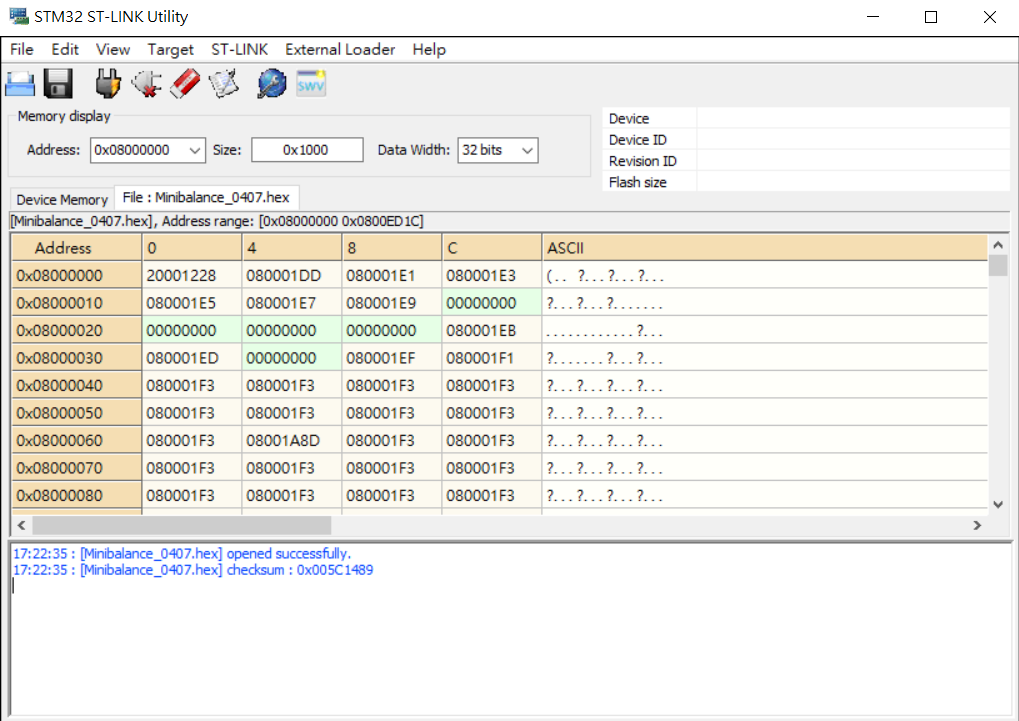Image resolution: width=1019 pixels, height=721 pixels.
Task: Click address row 0x08000060
Action: 77,441
